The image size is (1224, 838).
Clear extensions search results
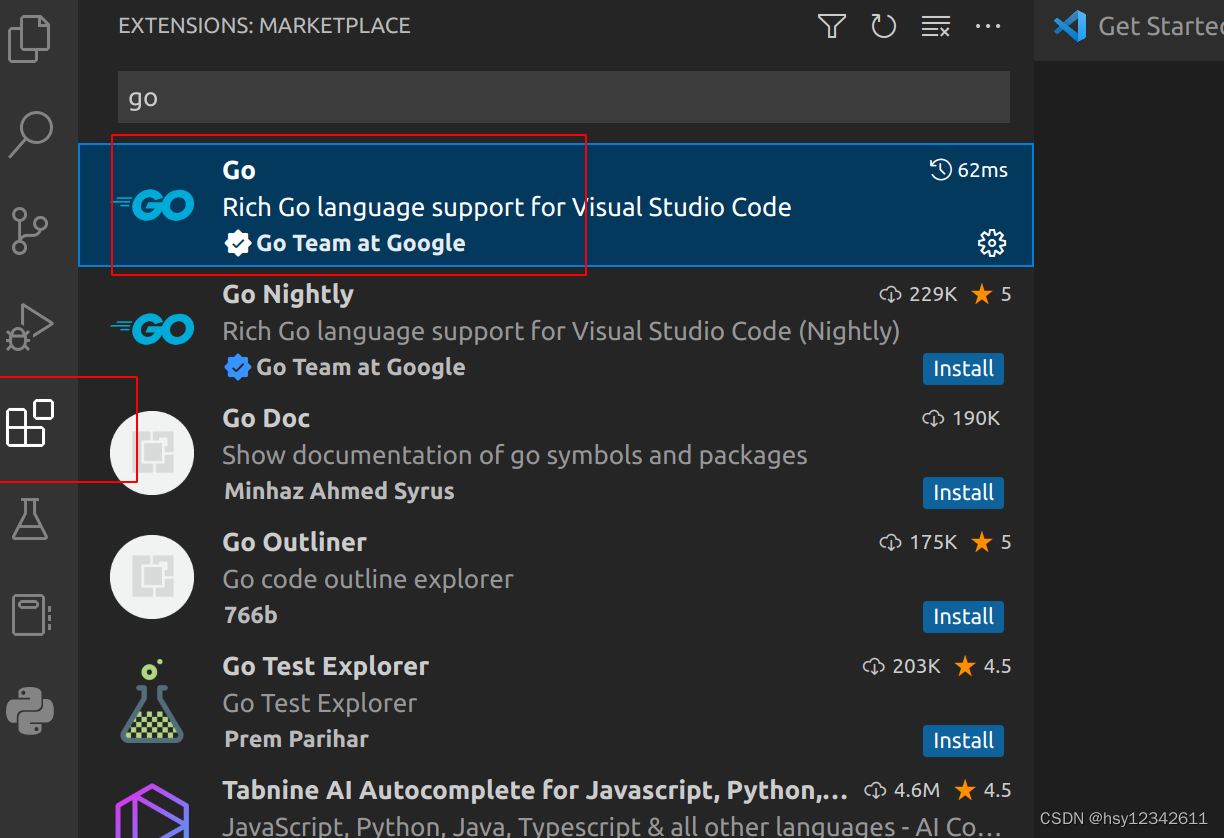(x=935, y=26)
